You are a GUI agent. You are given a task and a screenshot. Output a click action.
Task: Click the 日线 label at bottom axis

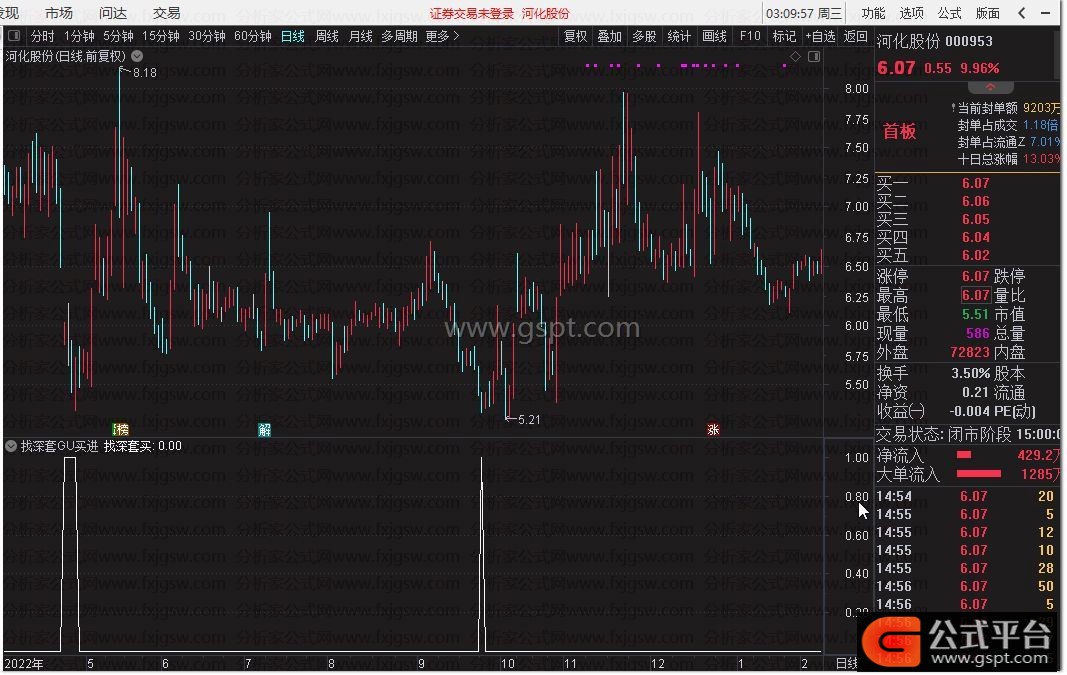pos(846,663)
